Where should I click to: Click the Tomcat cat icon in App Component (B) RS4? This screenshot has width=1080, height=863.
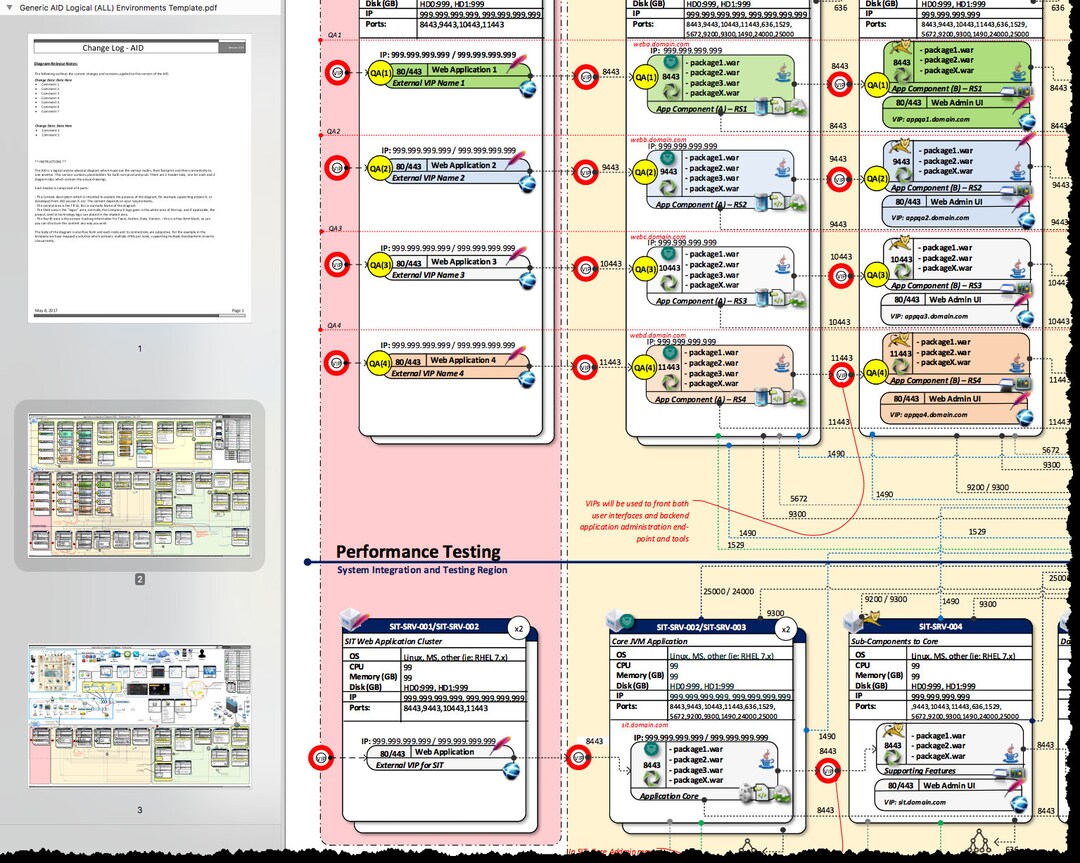coord(900,340)
